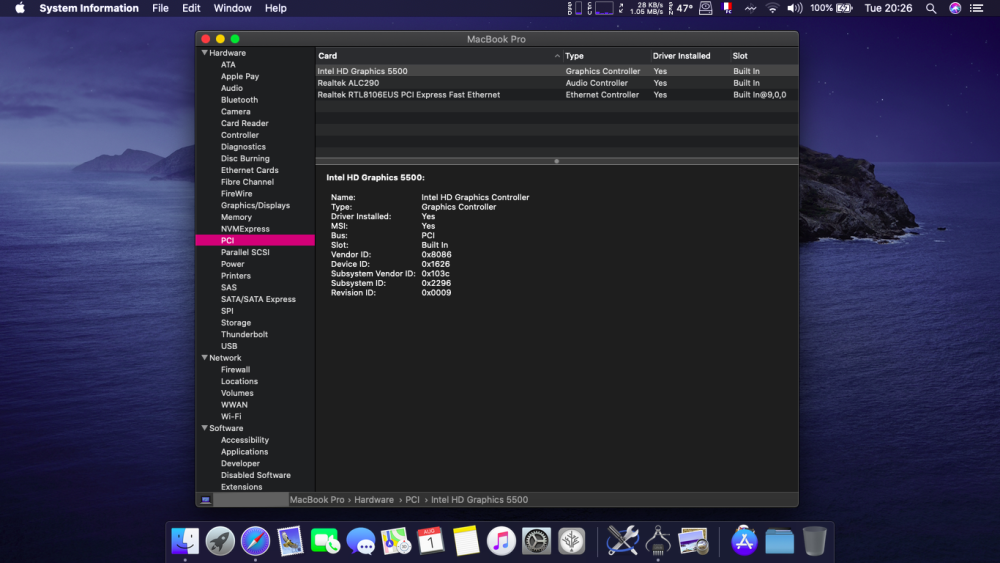The image size is (1000, 563).
Task: Collapse the Hardware section triangle
Action: tap(204, 53)
